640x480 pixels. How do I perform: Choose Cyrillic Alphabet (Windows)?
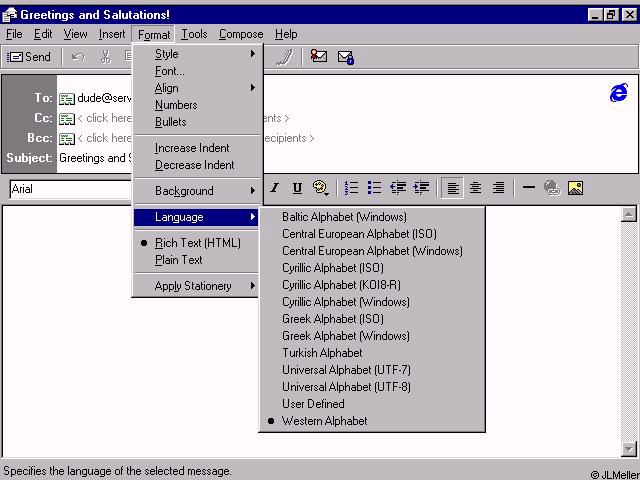click(372, 302)
